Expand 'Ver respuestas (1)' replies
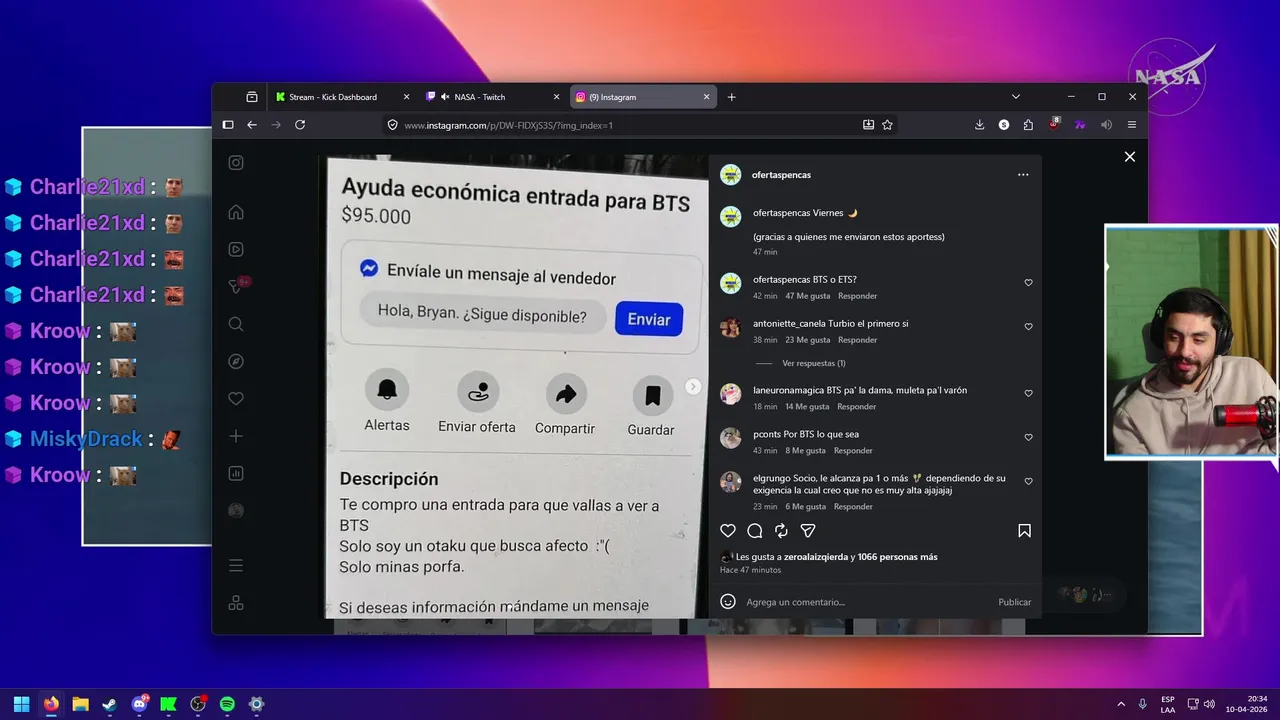The width and height of the screenshot is (1280, 720). coord(813,363)
